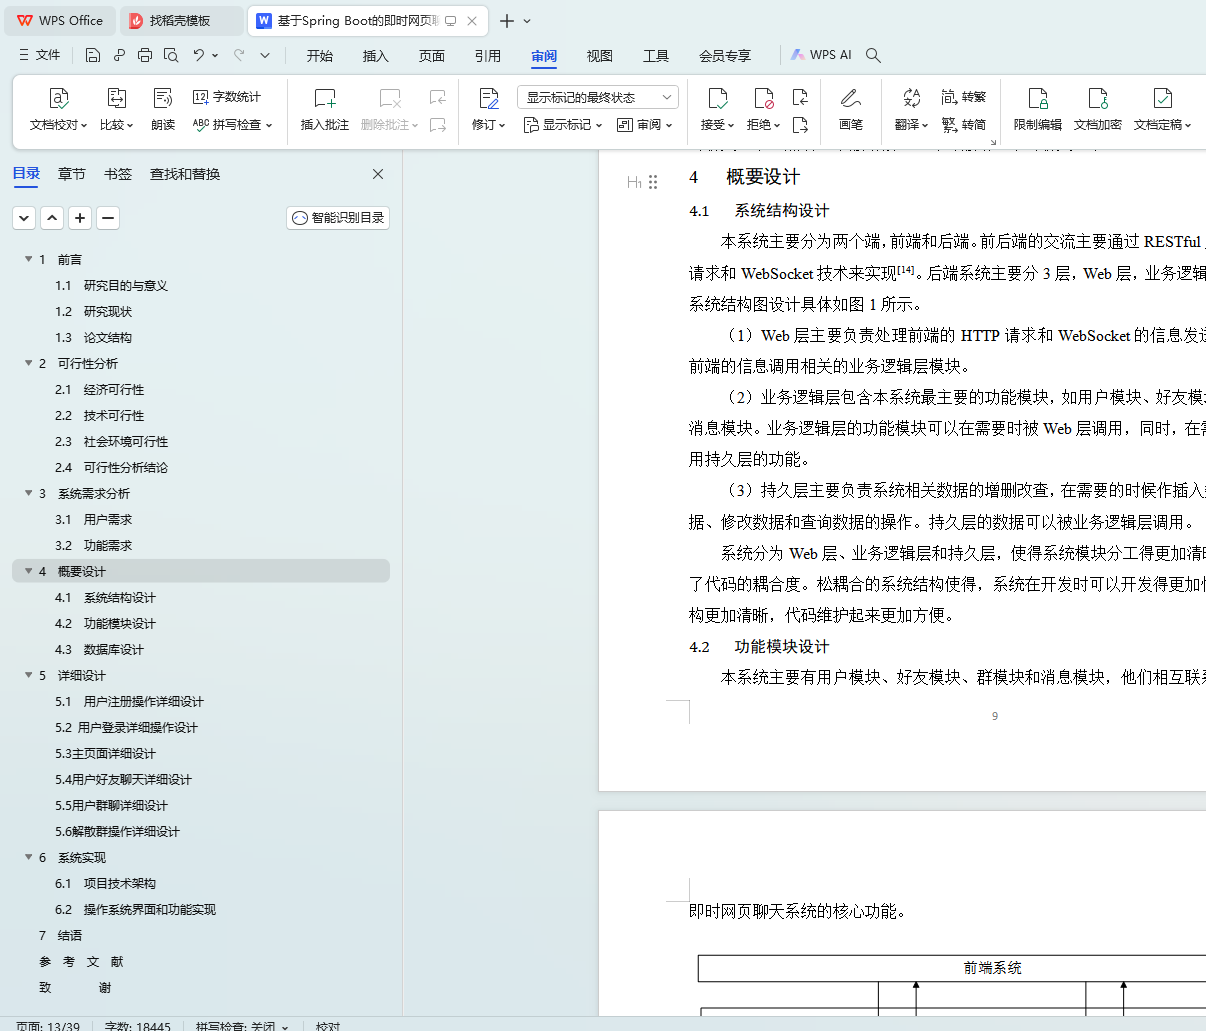
Task: Switch to 书签 tab in navigation pane
Action: click(118, 174)
